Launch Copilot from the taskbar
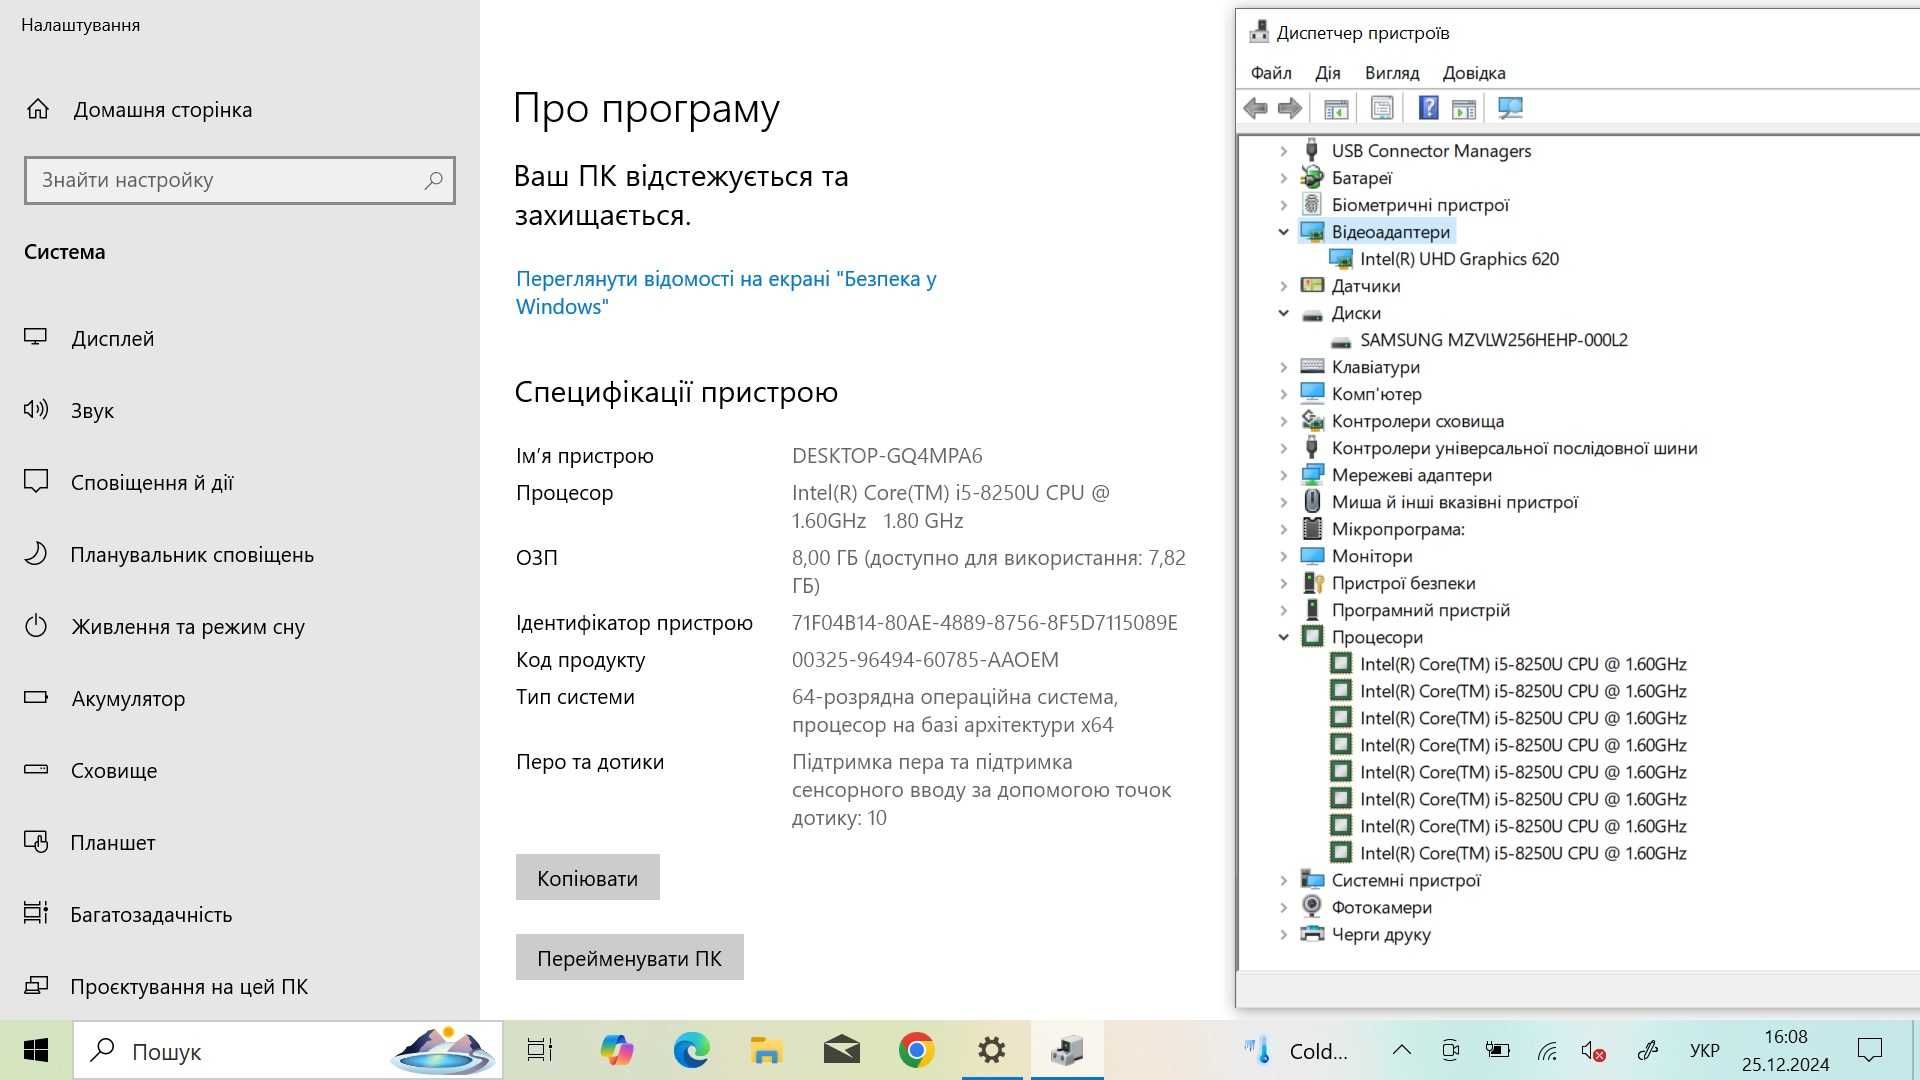This screenshot has height=1080, width=1920. click(617, 1050)
